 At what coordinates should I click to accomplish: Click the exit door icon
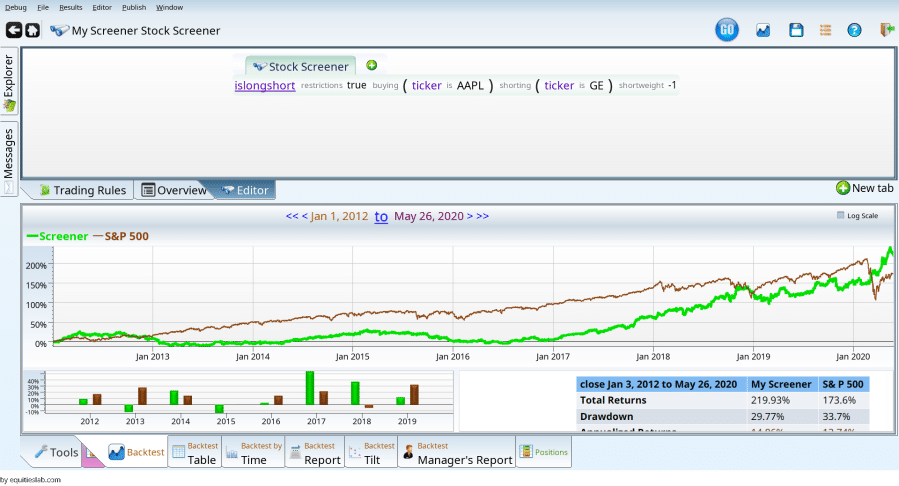tap(887, 30)
